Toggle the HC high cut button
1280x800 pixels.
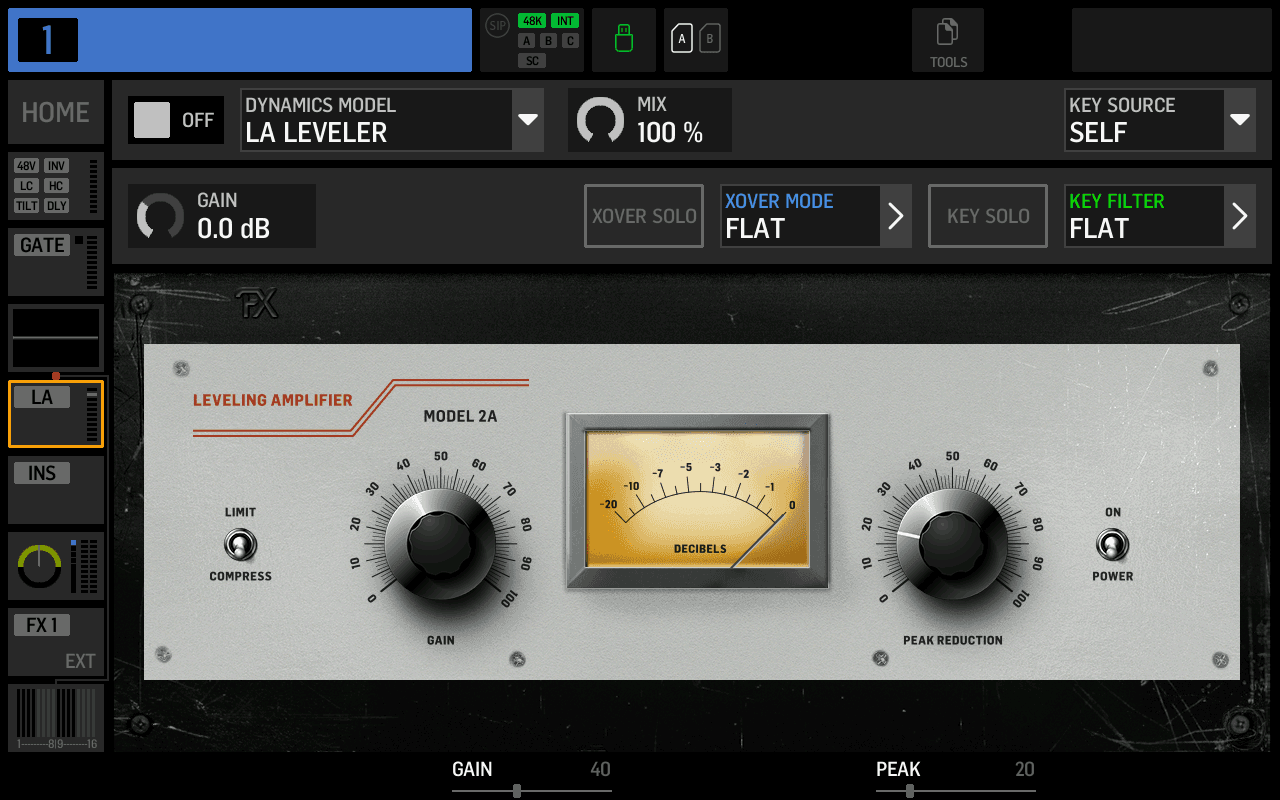pyautogui.click(x=57, y=186)
